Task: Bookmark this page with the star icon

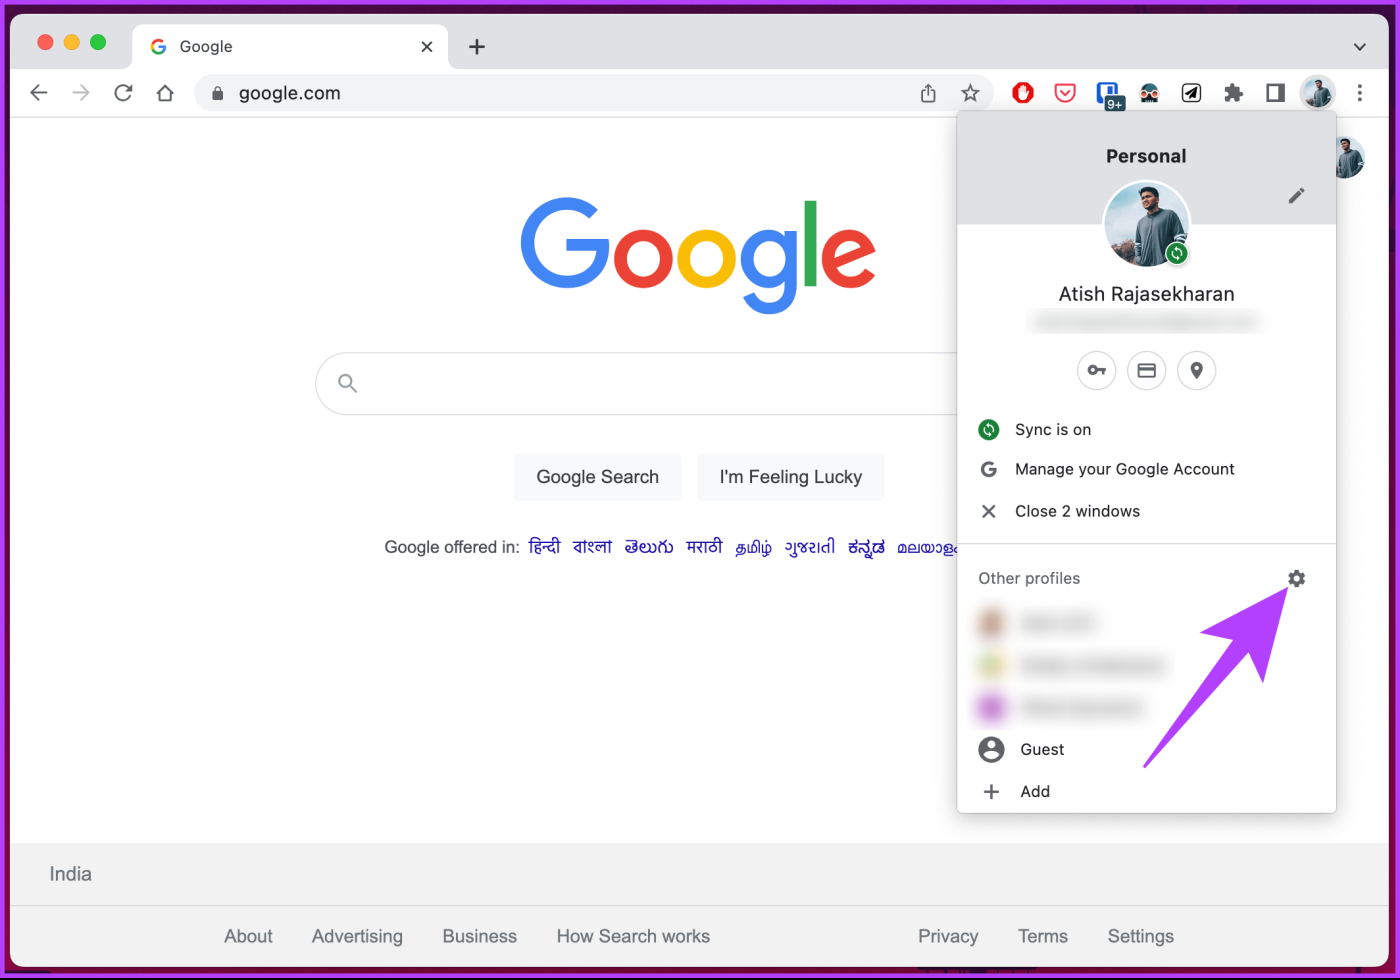Action: 970,92
